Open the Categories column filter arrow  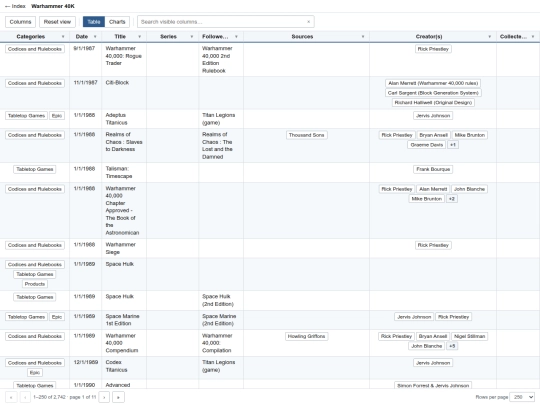[x=63, y=37]
